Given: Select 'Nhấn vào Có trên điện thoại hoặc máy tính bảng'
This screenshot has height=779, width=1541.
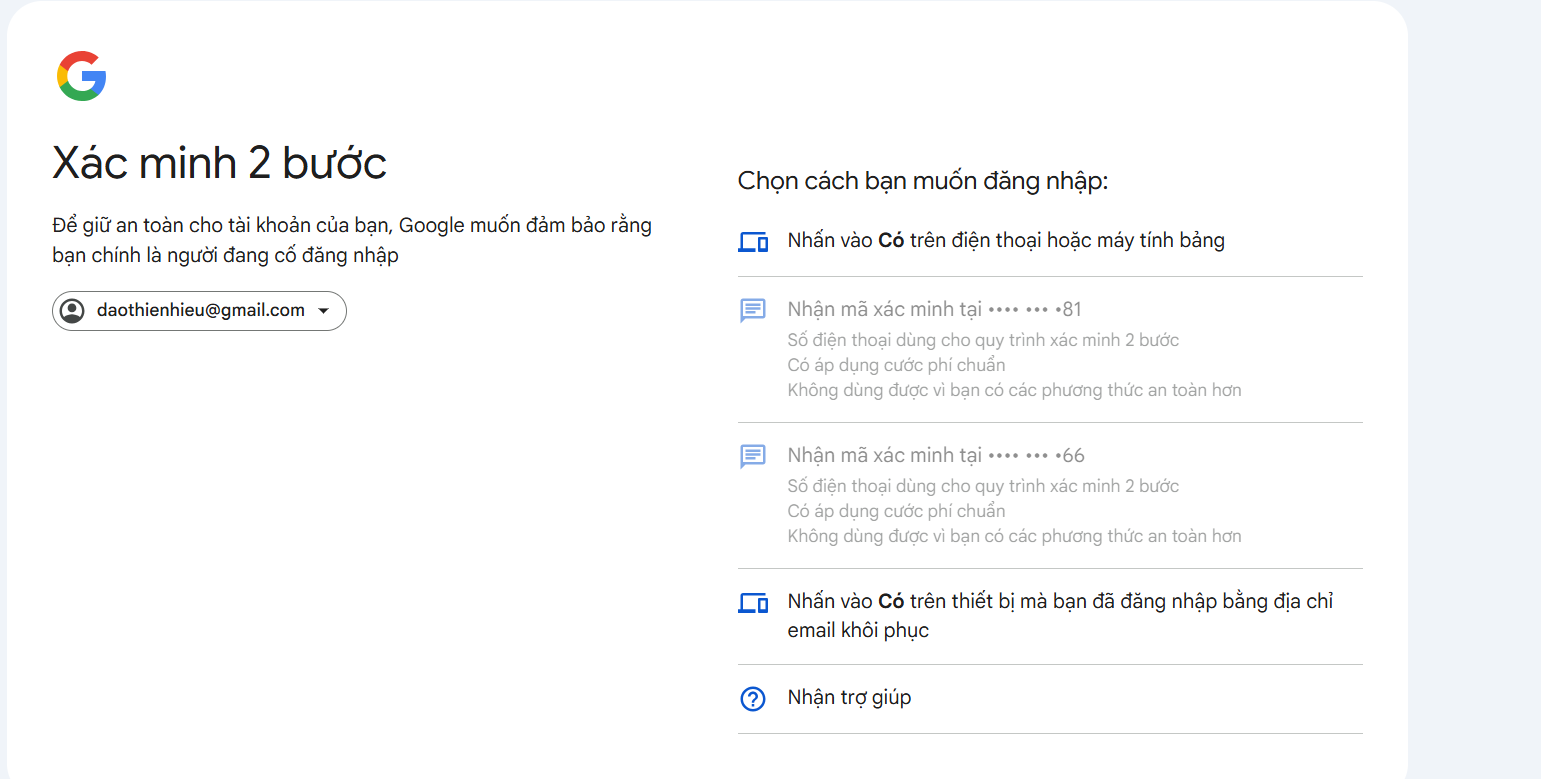Looking at the screenshot, I should tap(1005, 241).
